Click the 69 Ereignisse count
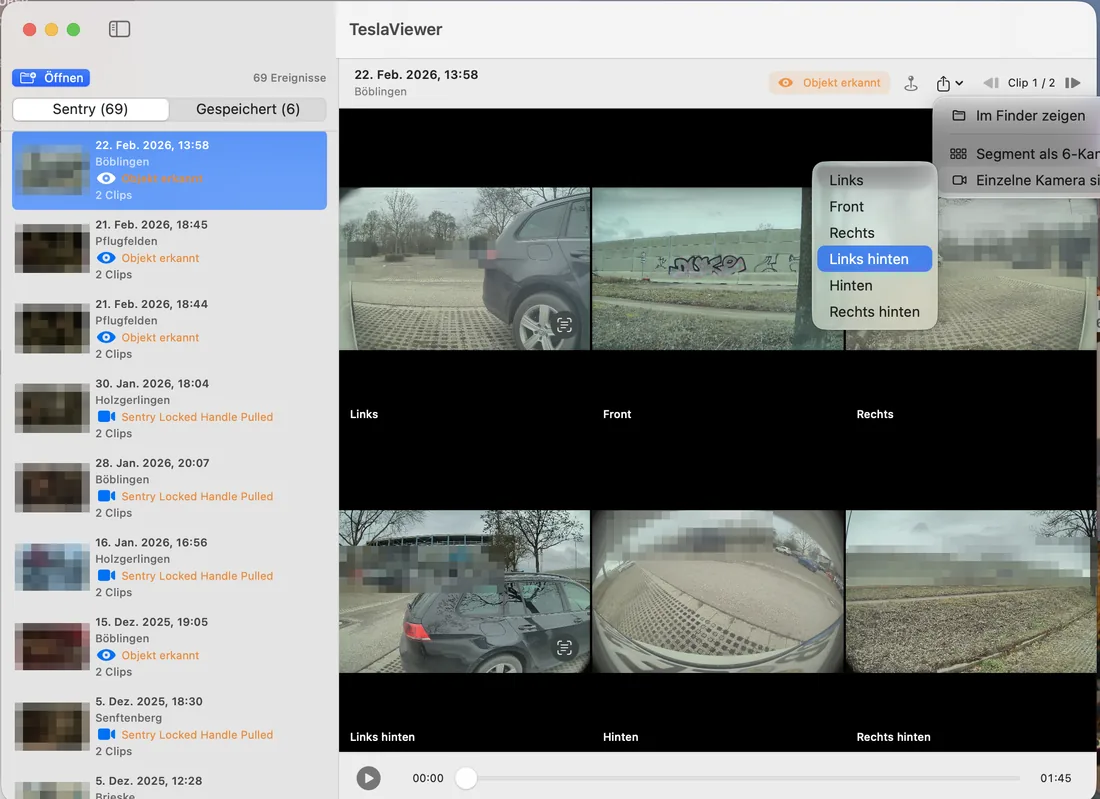1100x799 pixels. click(x=289, y=78)
